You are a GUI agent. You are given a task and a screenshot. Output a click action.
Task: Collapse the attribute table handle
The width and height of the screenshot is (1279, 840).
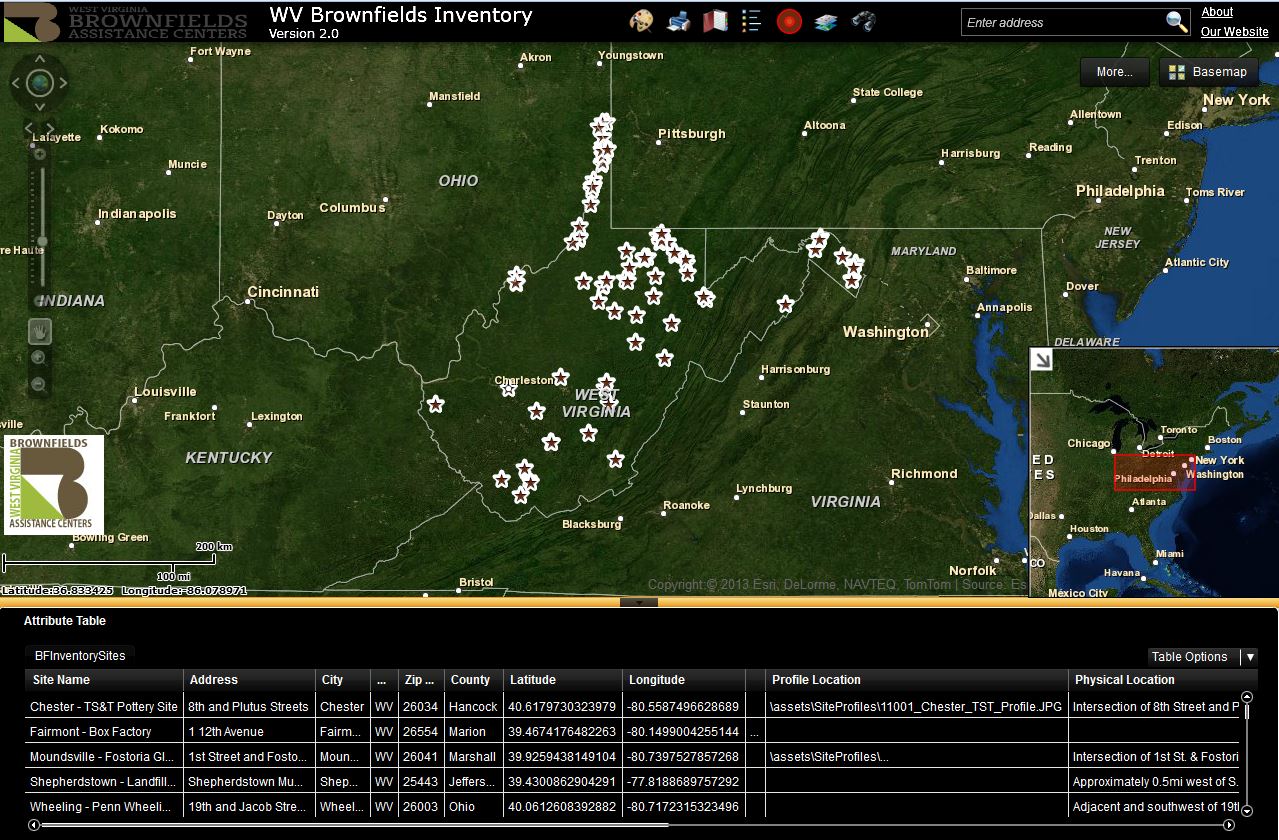[x=639, y=602]
